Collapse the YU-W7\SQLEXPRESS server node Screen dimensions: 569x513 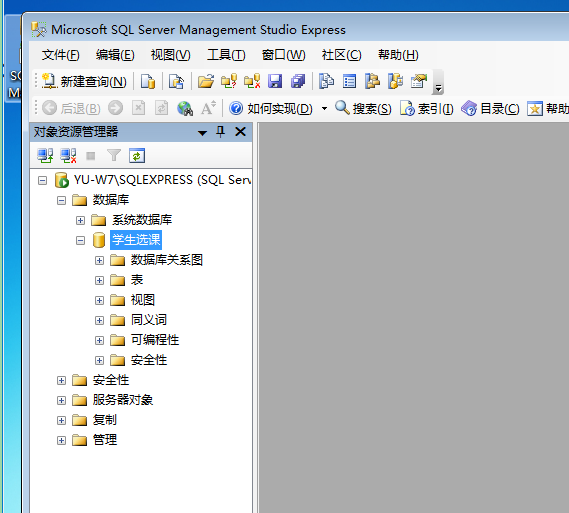tap(42, 180)
